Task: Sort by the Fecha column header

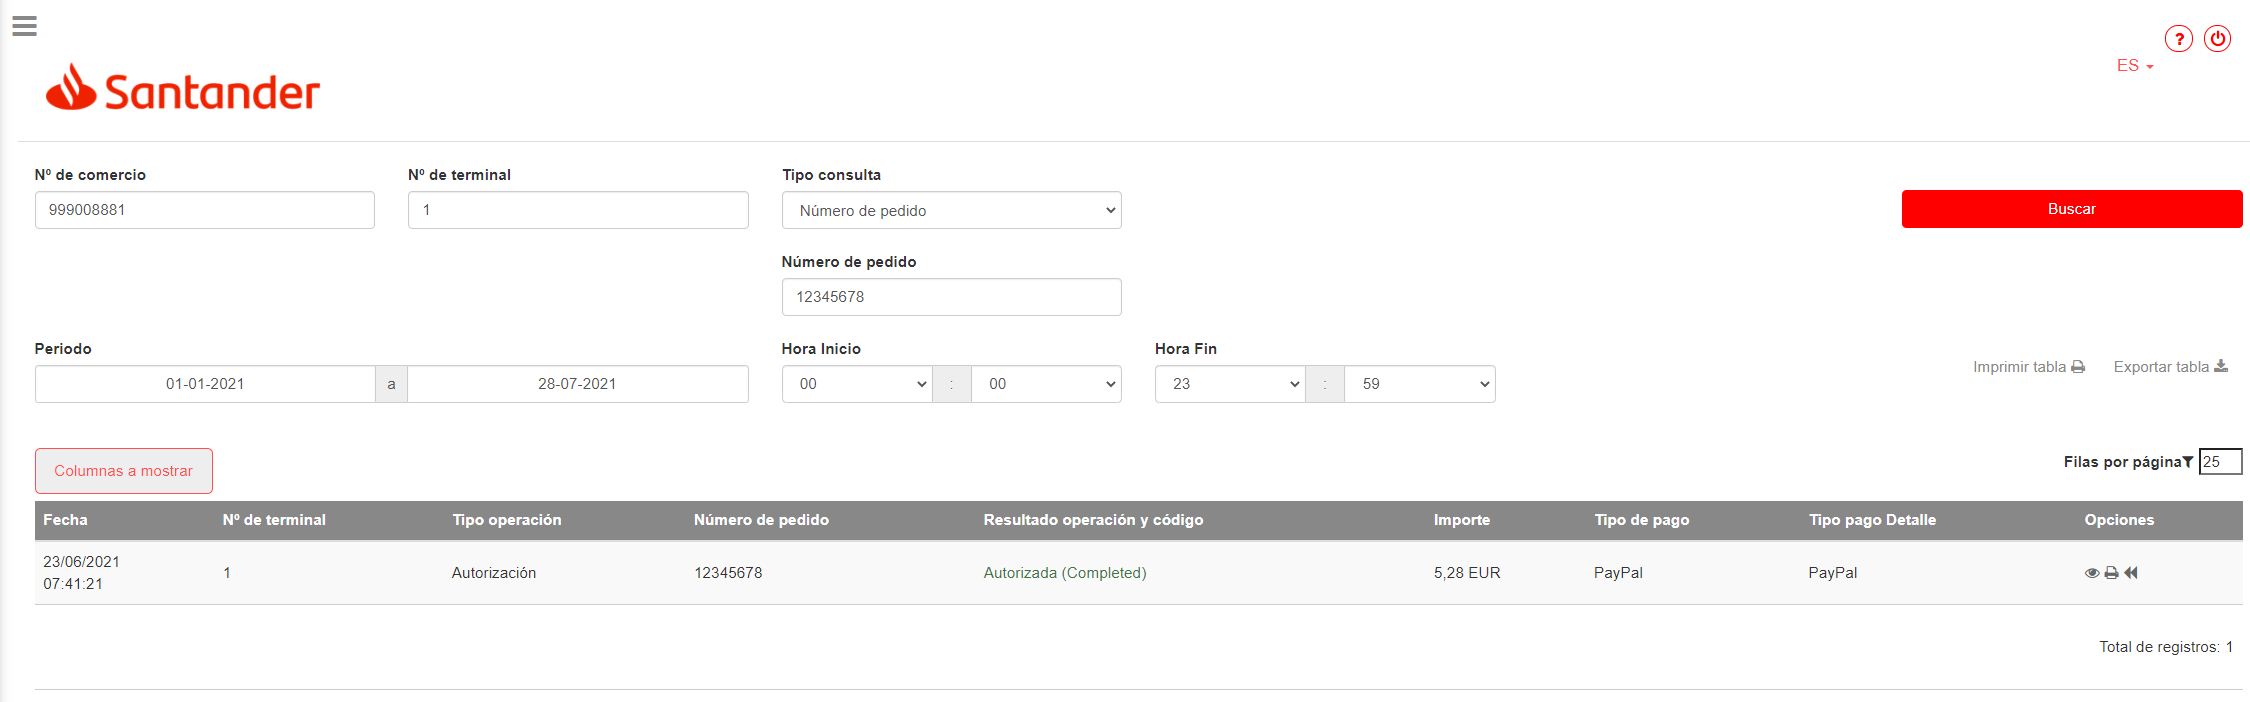Action: tap(65, 520)
